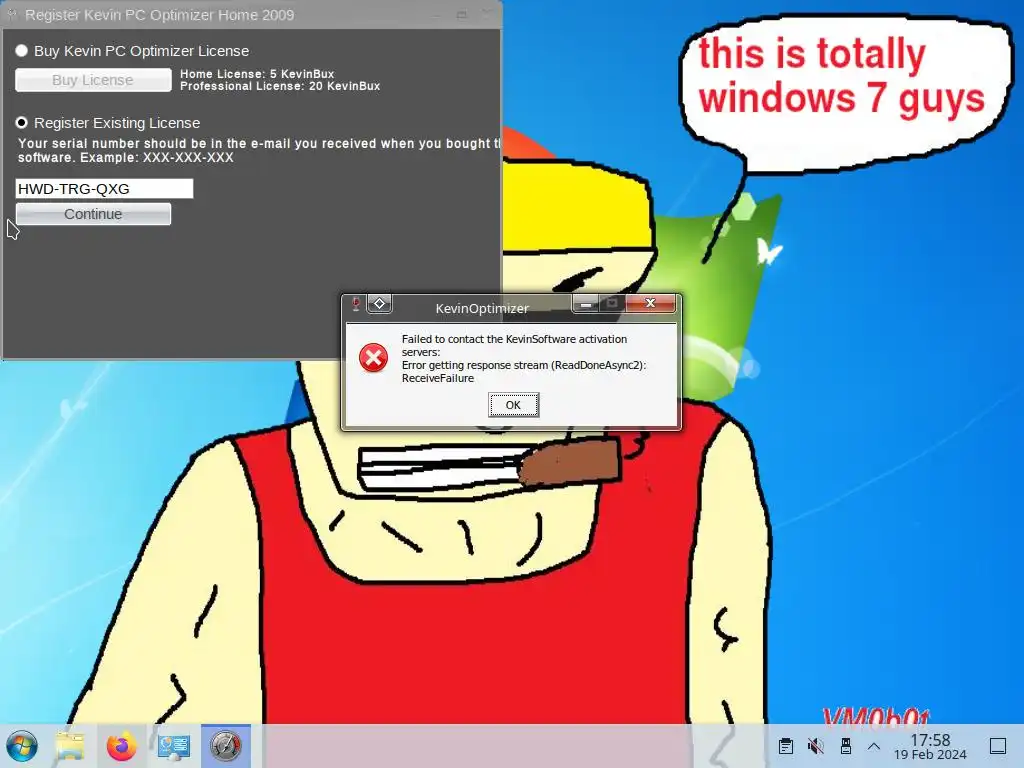Viewport: 1024px width, 768px height.
Task: Click maximize button on KevinOptimizer dialog
Action: 612,304
